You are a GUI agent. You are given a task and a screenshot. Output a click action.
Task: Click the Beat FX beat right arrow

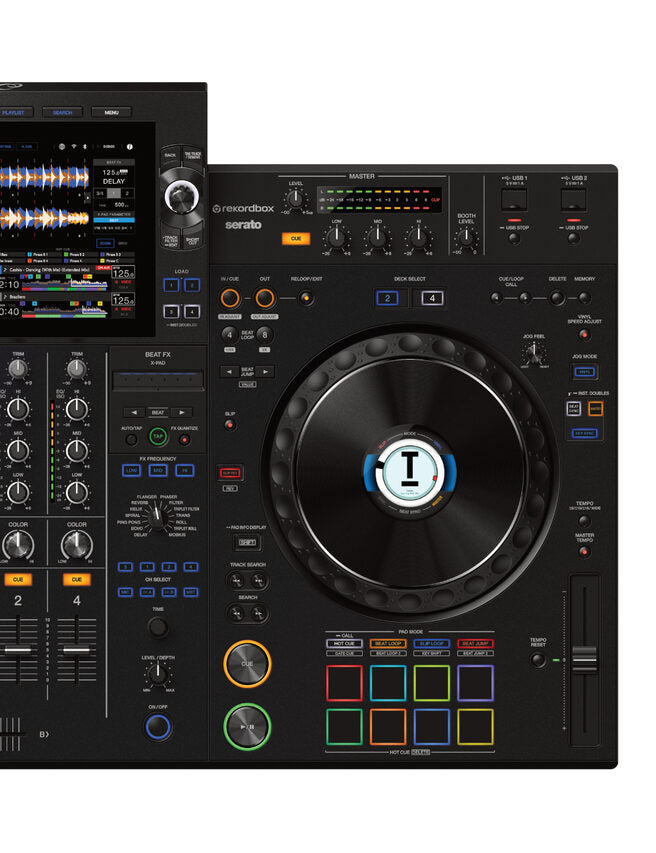tap(182, 412)
